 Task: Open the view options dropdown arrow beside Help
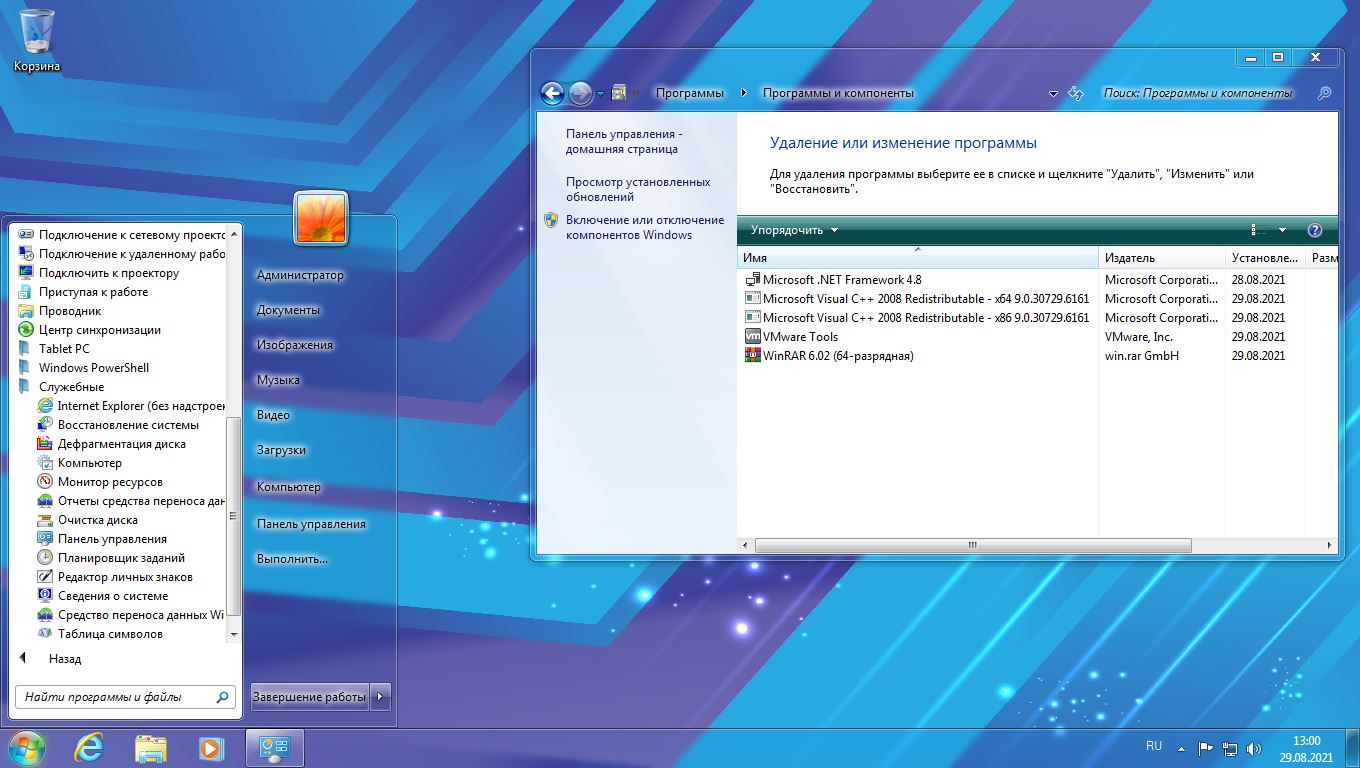click(x=1283, y=230)
